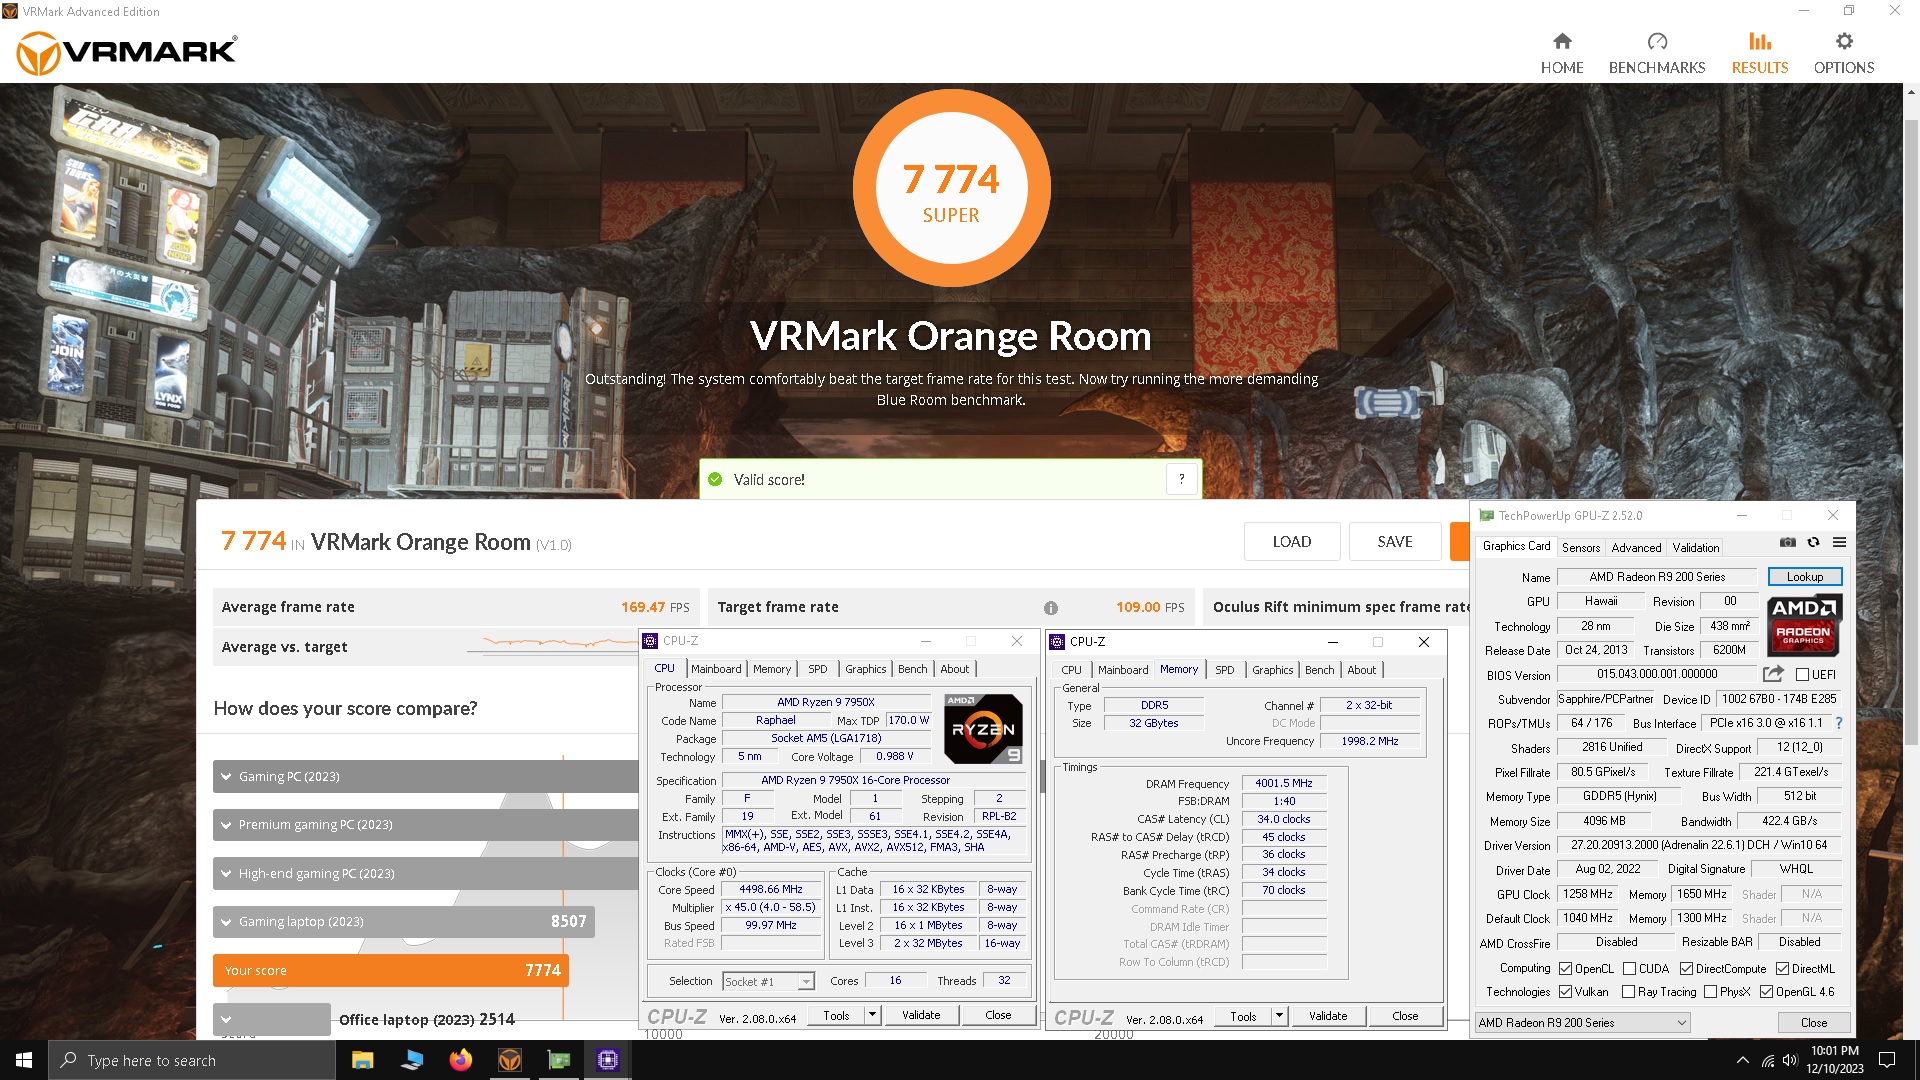This screenshot has height=1080, width=1920.
Task: Toggle the DirectCompute checkbox in GPU-Z
Action: [x=1686, y=969]
